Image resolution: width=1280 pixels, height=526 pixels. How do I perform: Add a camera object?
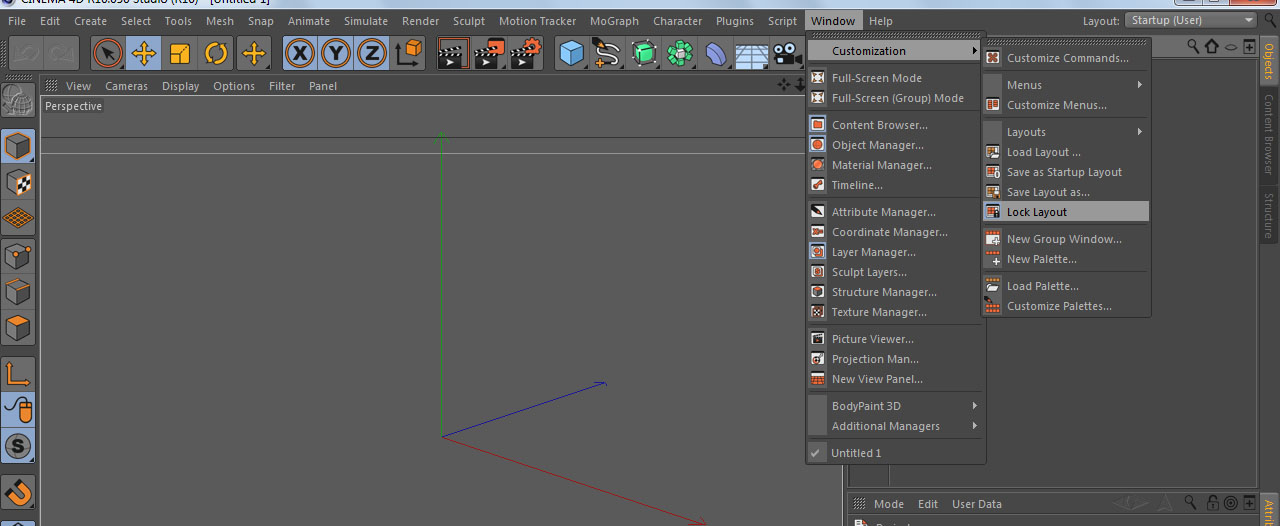click(x=788, y=53)
